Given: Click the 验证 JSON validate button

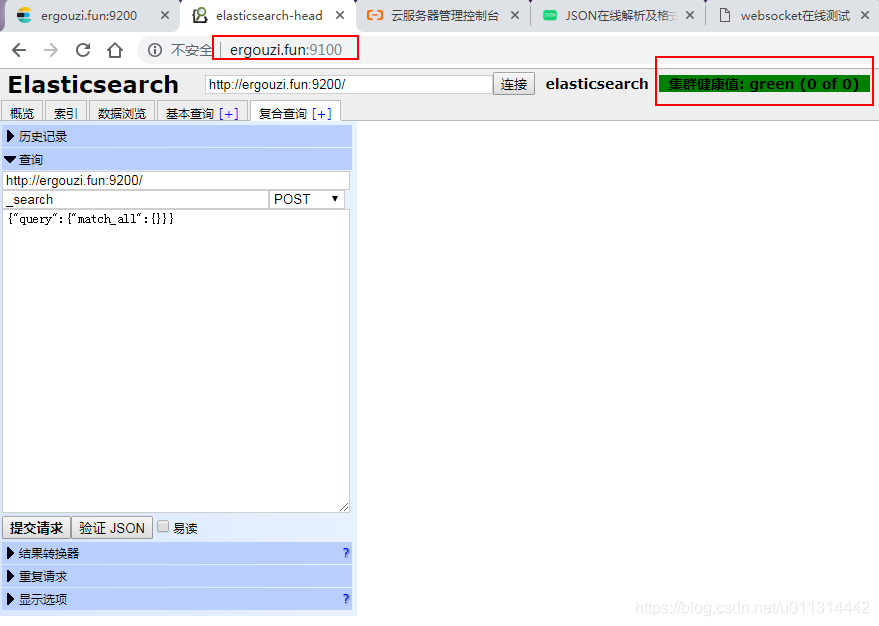Looking at the screenshot, I should click(112, 528).
